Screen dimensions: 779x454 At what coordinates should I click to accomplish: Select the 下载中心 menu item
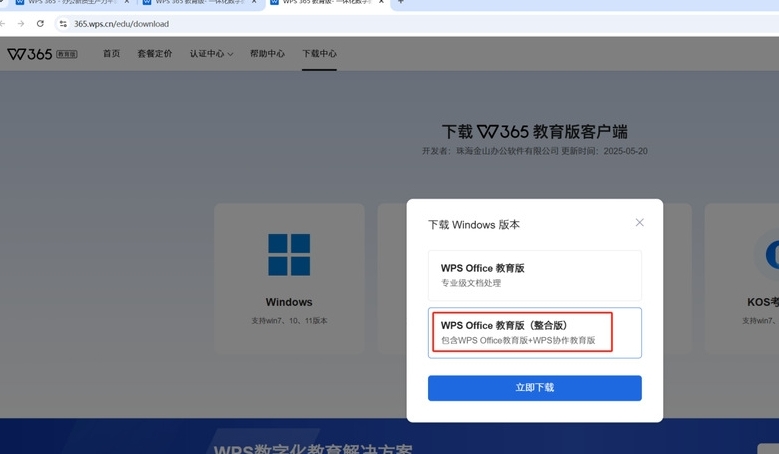pyautogui.click(x=319, y=53)
